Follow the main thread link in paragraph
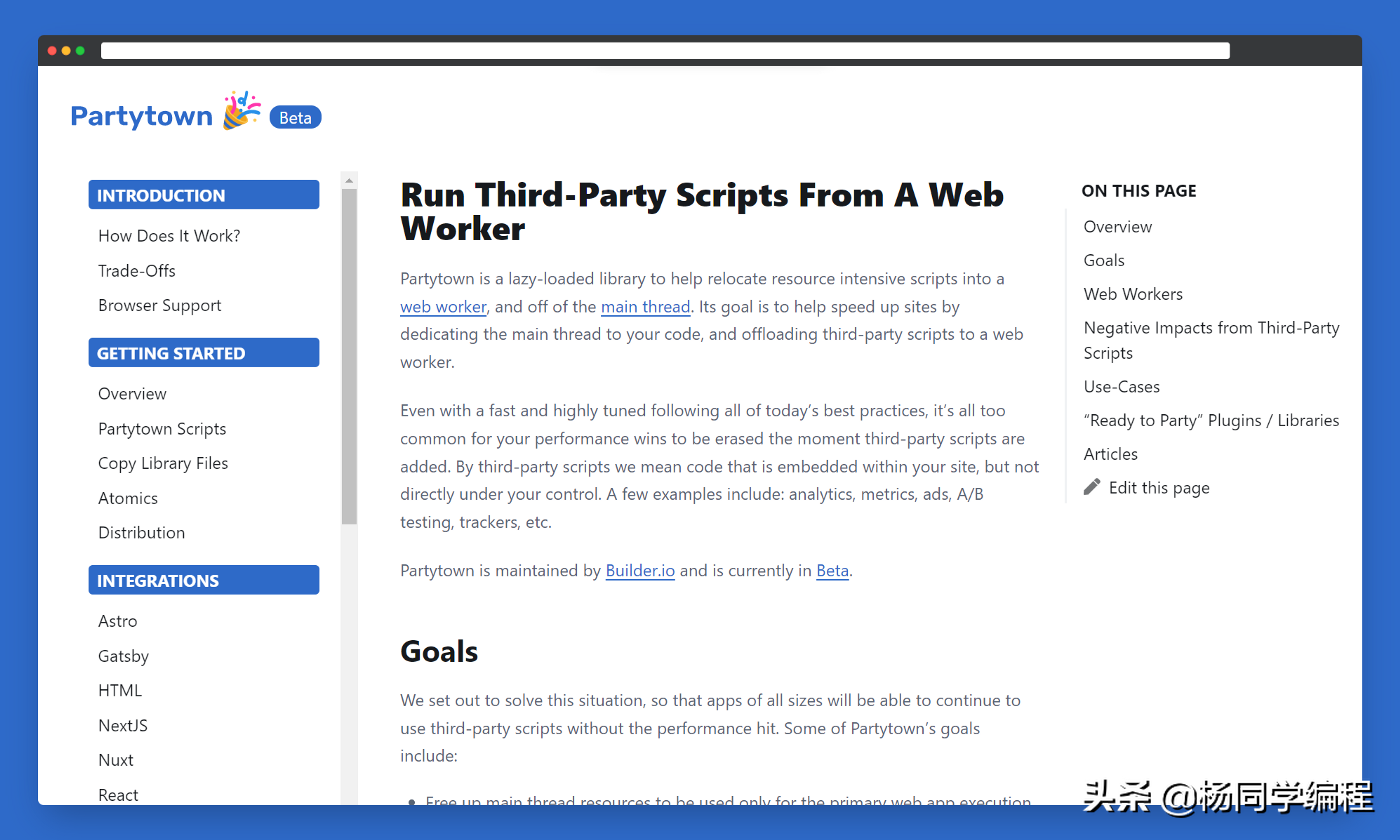Image resolution: width=1400 pixels, height=840 pixels. (645, 307)
